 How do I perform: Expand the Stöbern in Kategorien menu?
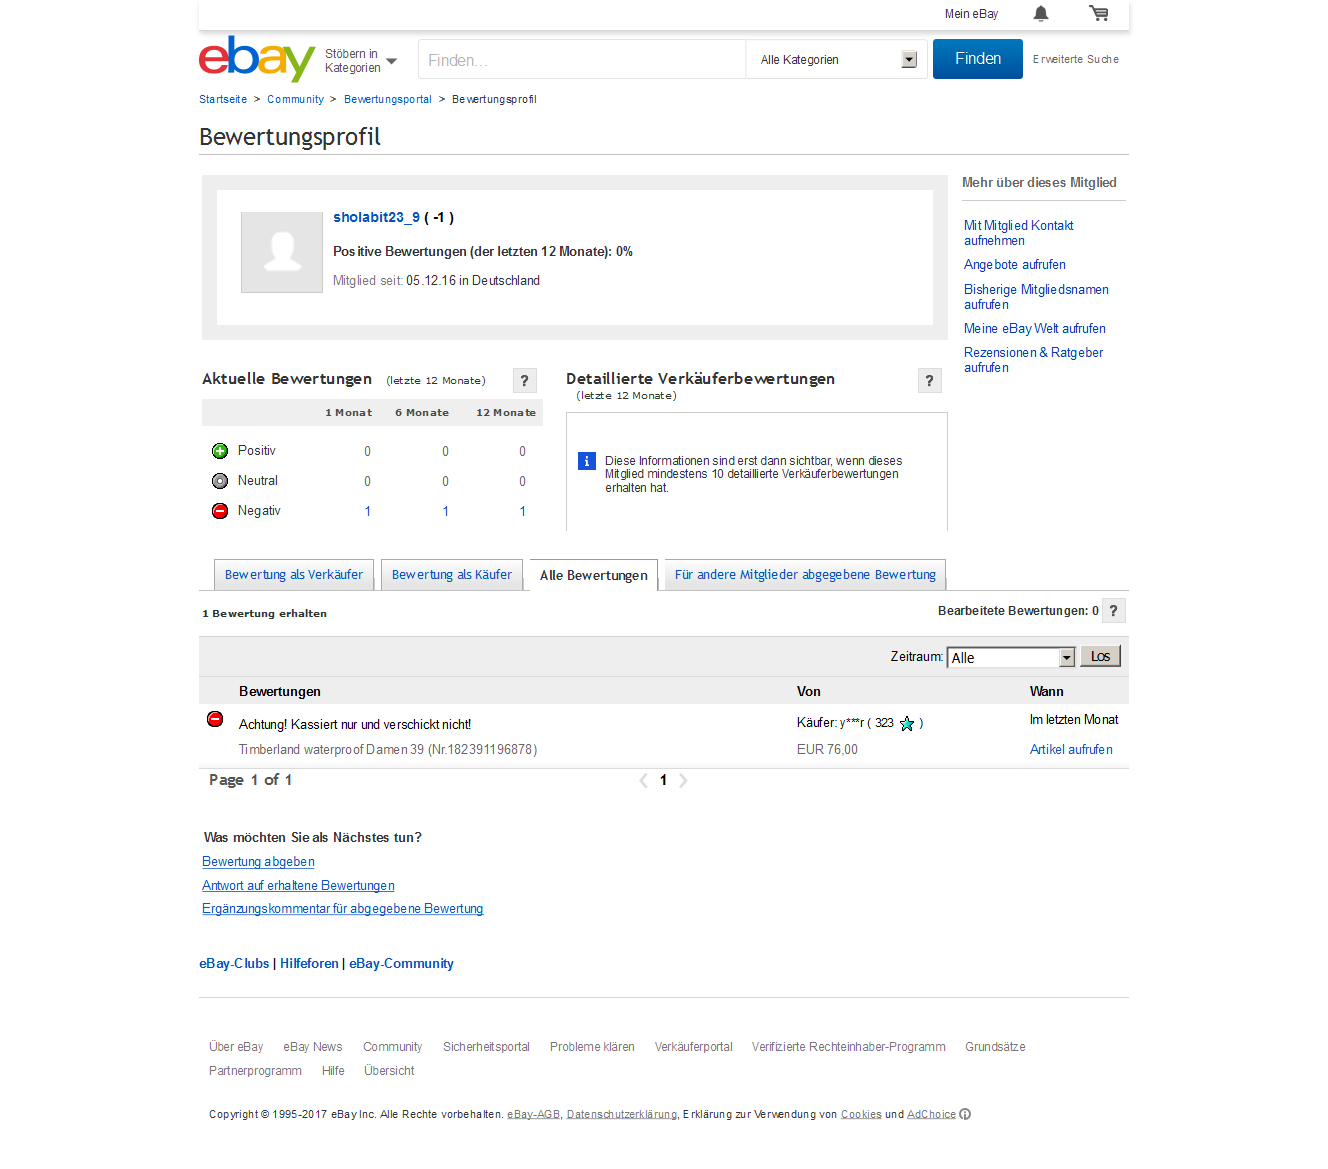361,61
